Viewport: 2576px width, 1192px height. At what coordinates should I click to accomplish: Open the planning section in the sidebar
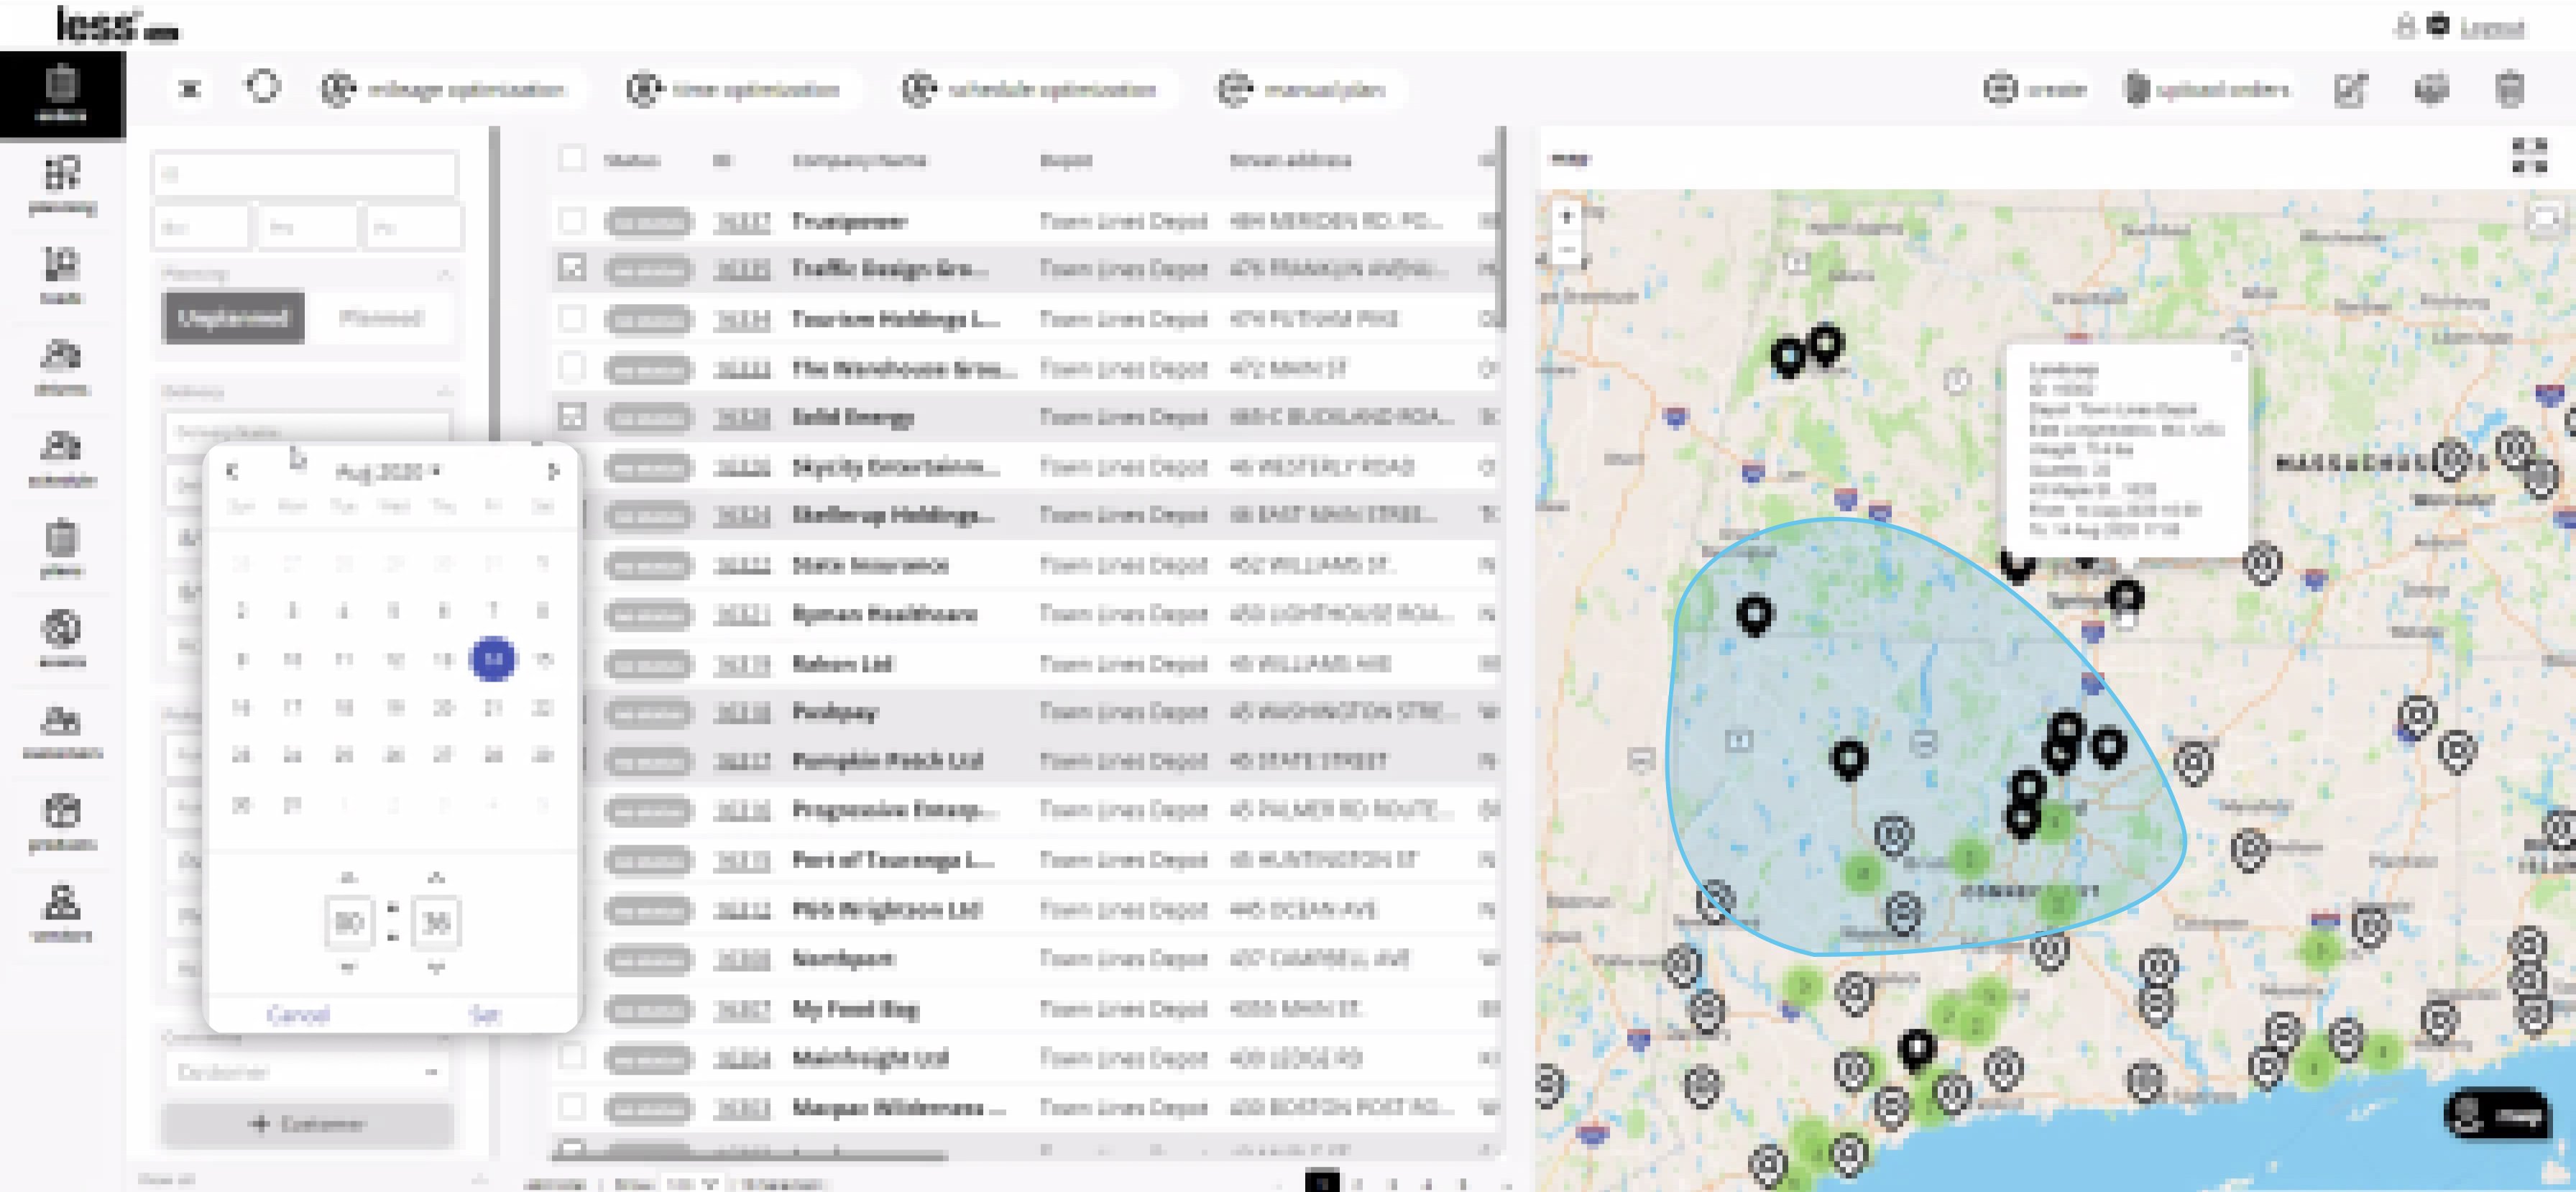(61, 185)
